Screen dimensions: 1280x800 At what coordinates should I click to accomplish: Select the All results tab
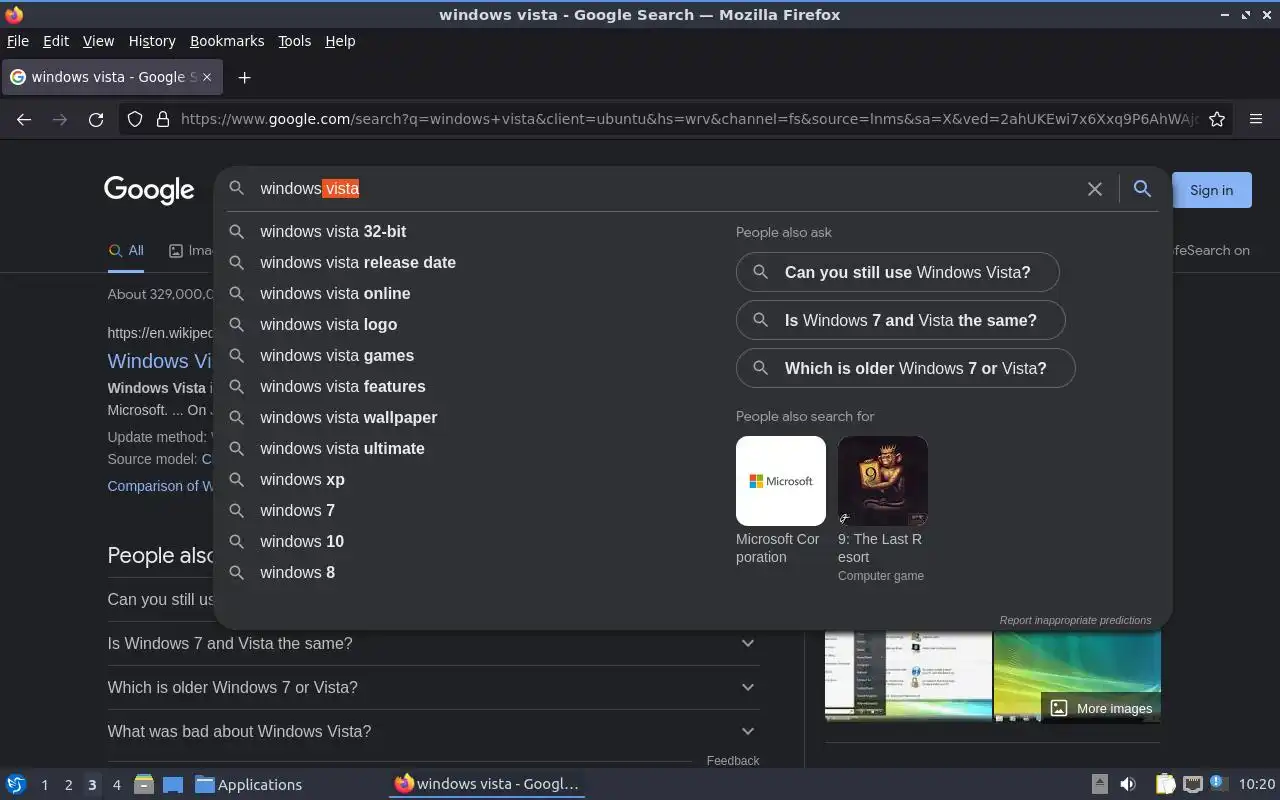tap(126, 251)
